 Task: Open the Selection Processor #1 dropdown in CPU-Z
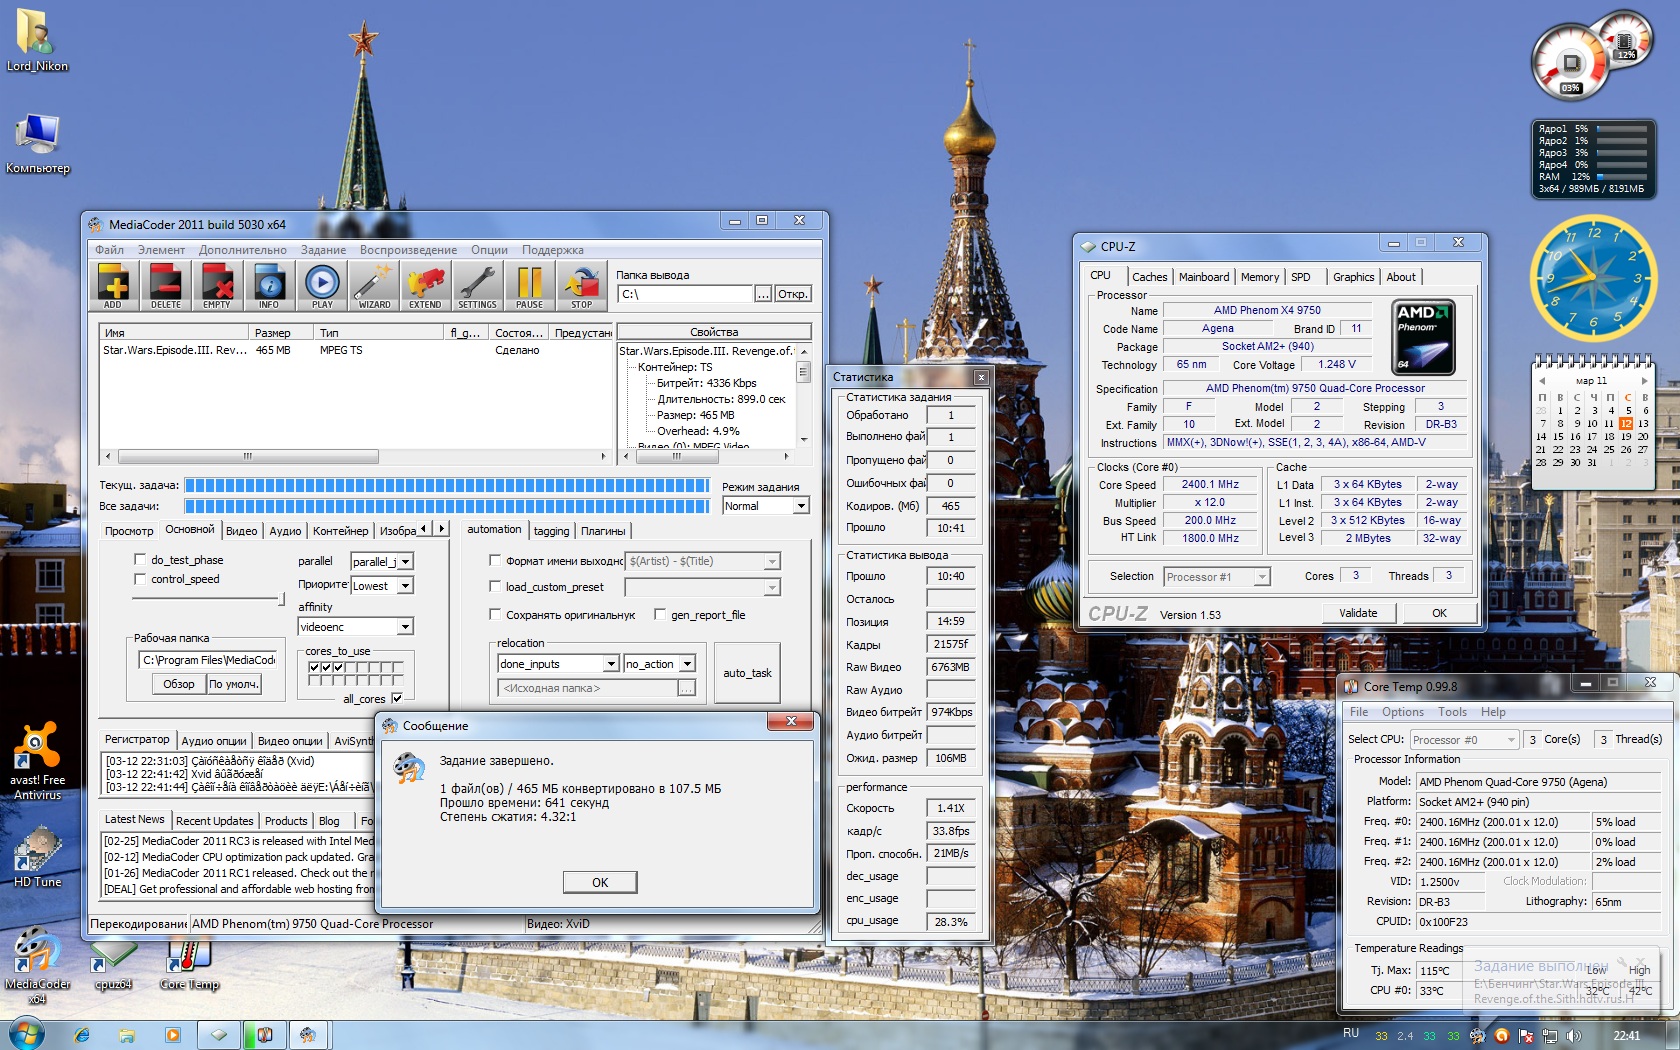pyautogui.click(x=1217, y=577)
